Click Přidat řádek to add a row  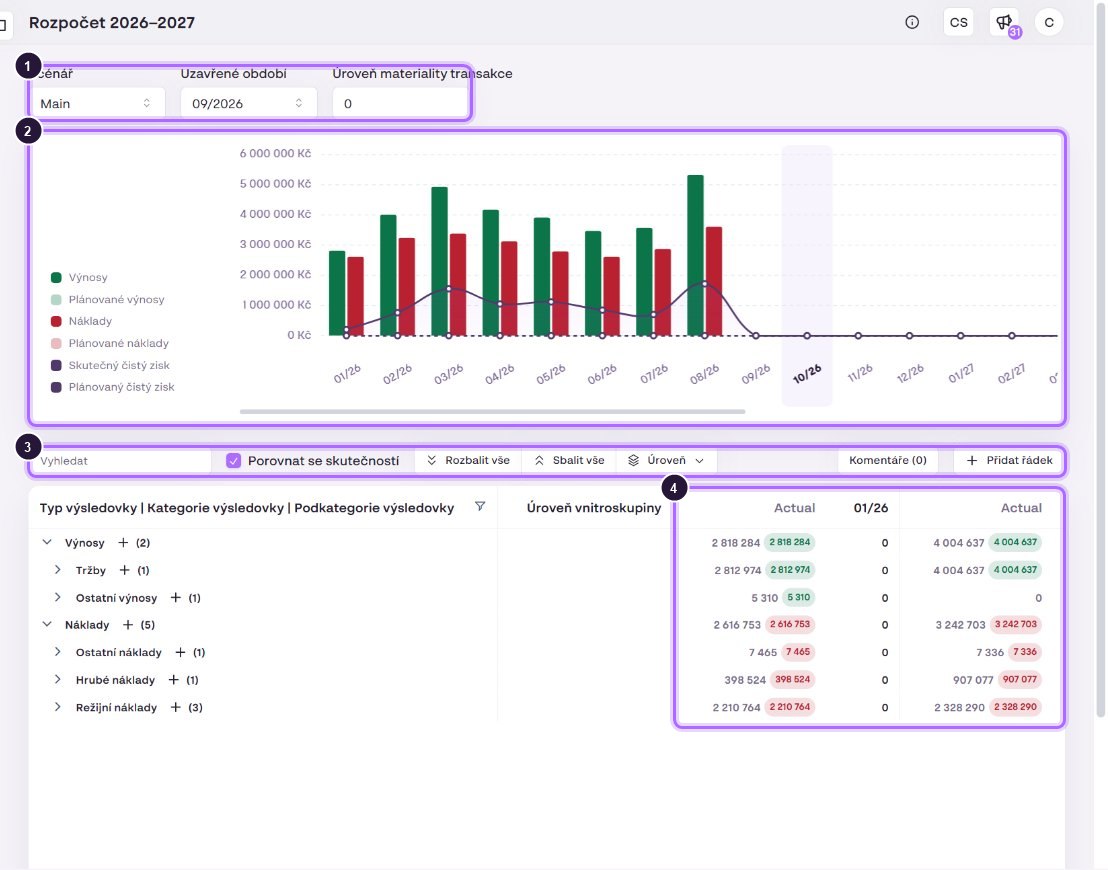[x=1008, y=461]
